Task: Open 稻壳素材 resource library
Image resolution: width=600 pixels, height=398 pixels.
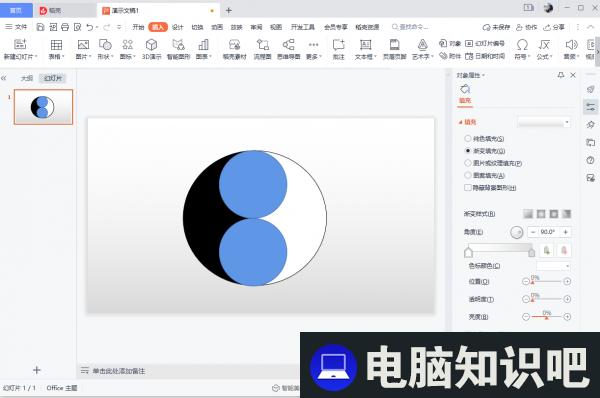Action: 235,45
